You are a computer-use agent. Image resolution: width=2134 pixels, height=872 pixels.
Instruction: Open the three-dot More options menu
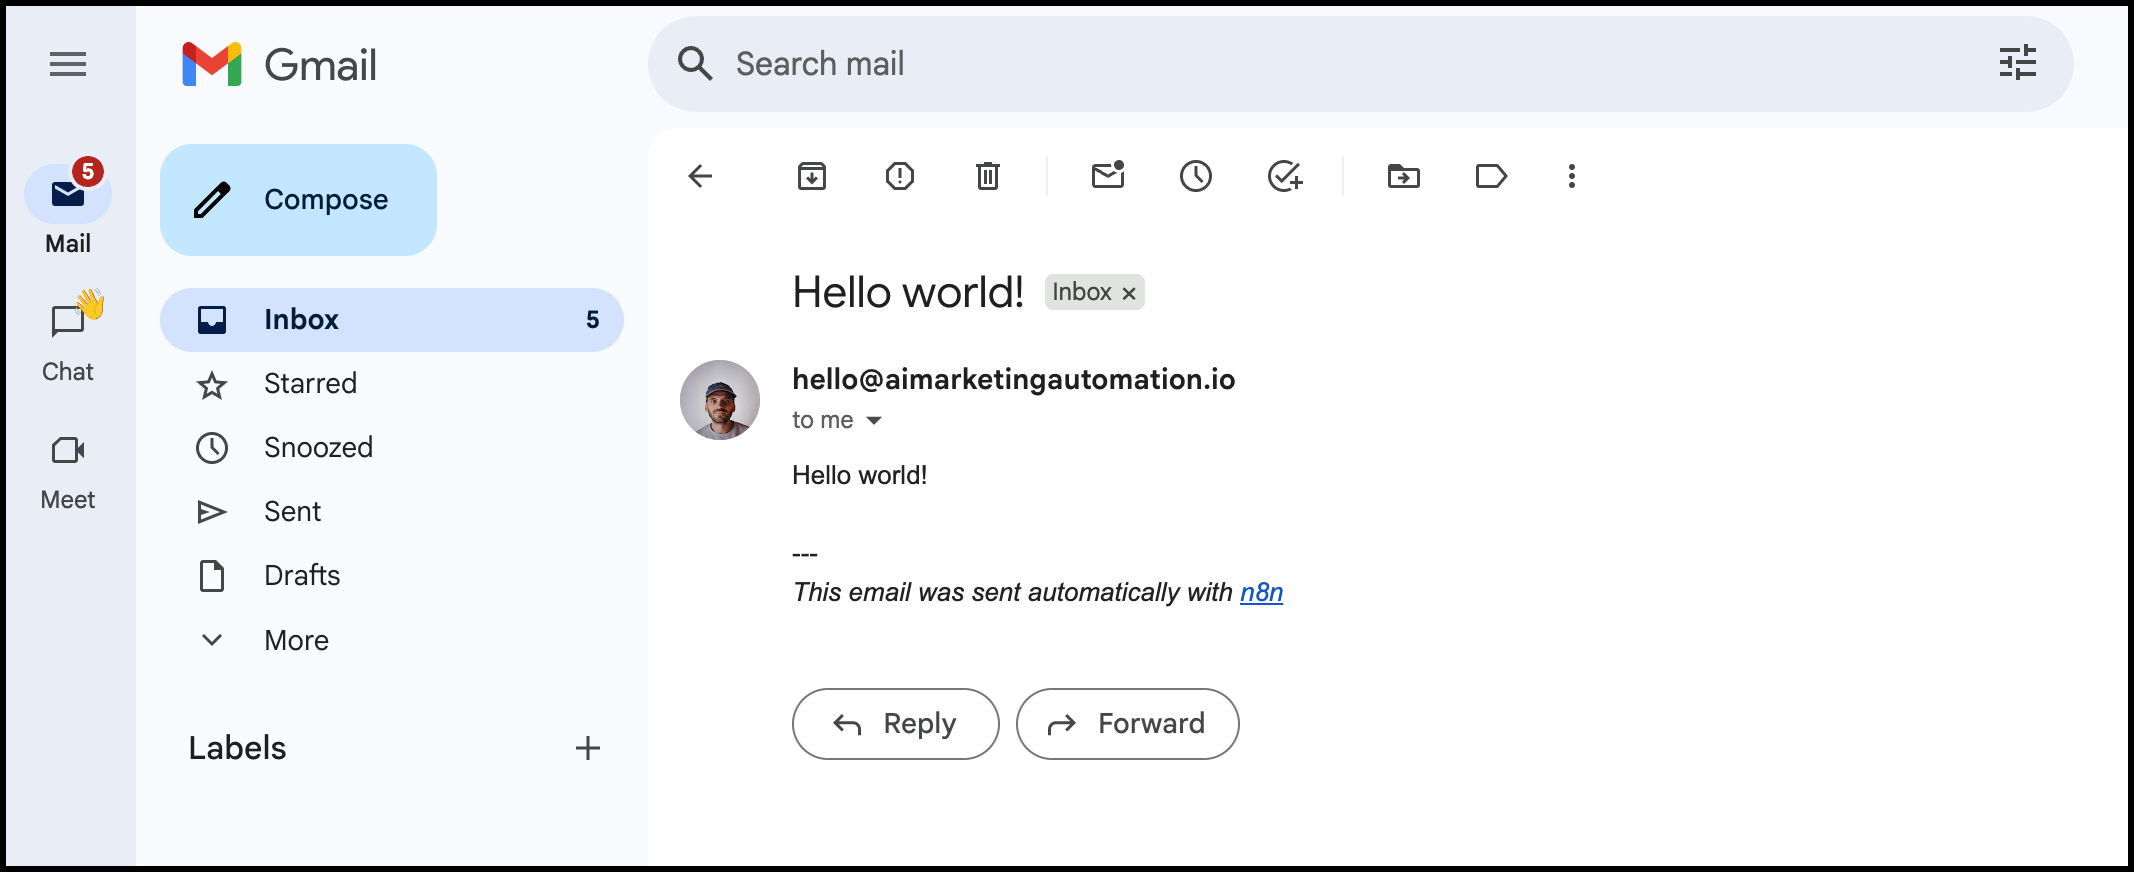1571,177
